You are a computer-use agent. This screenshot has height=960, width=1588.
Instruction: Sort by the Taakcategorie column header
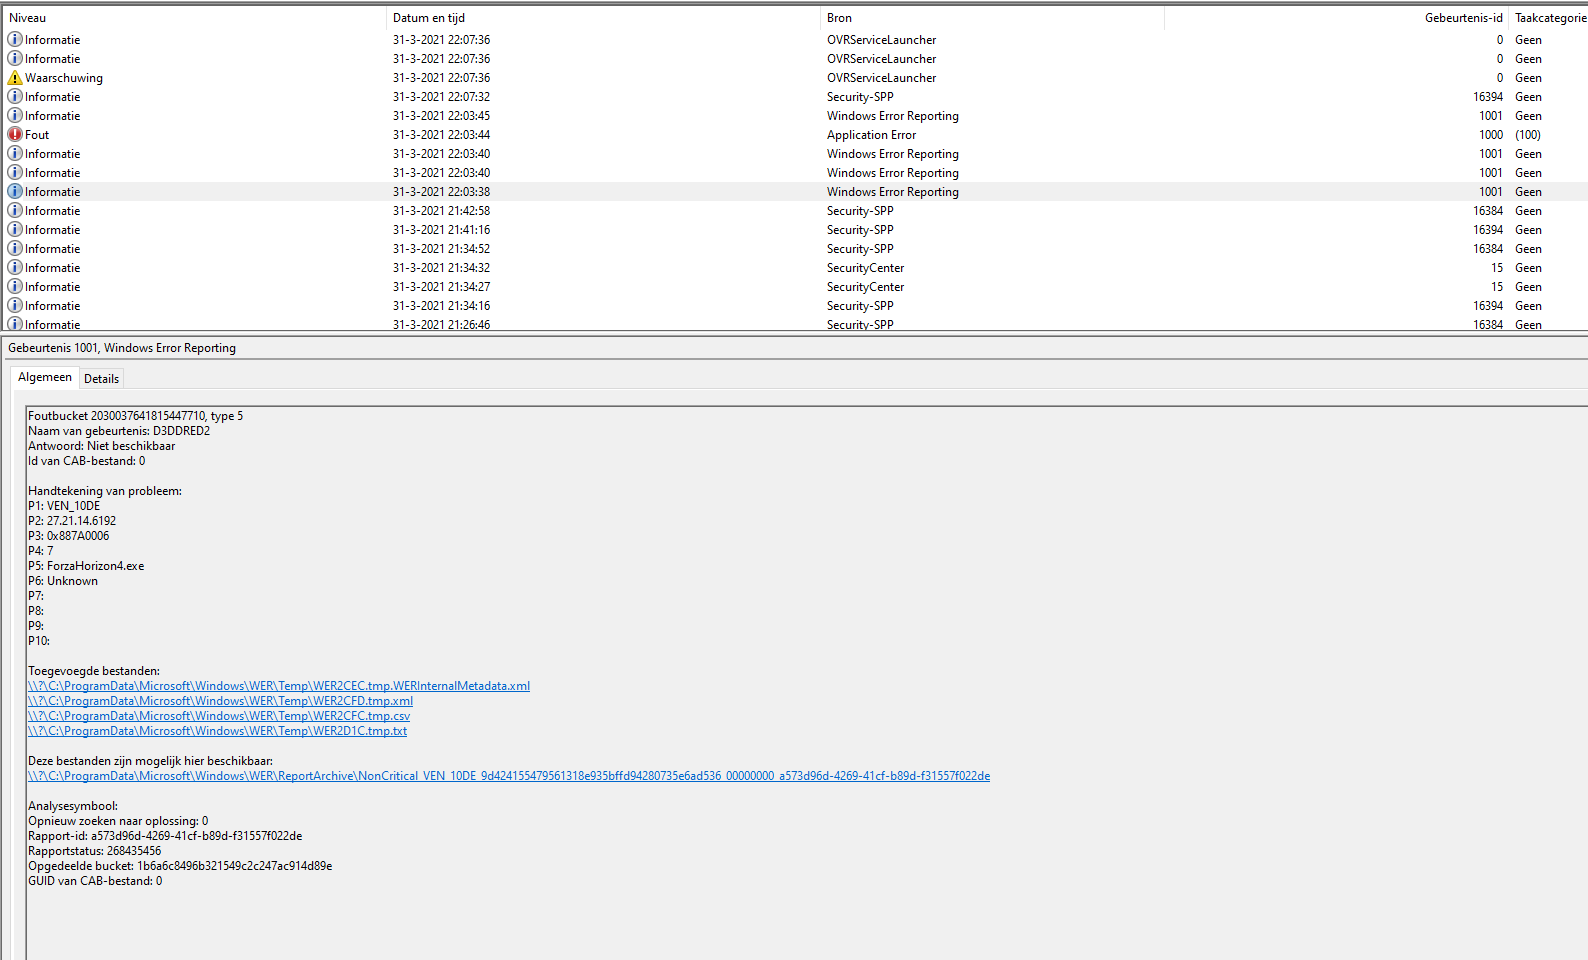tap(1549, 18)
